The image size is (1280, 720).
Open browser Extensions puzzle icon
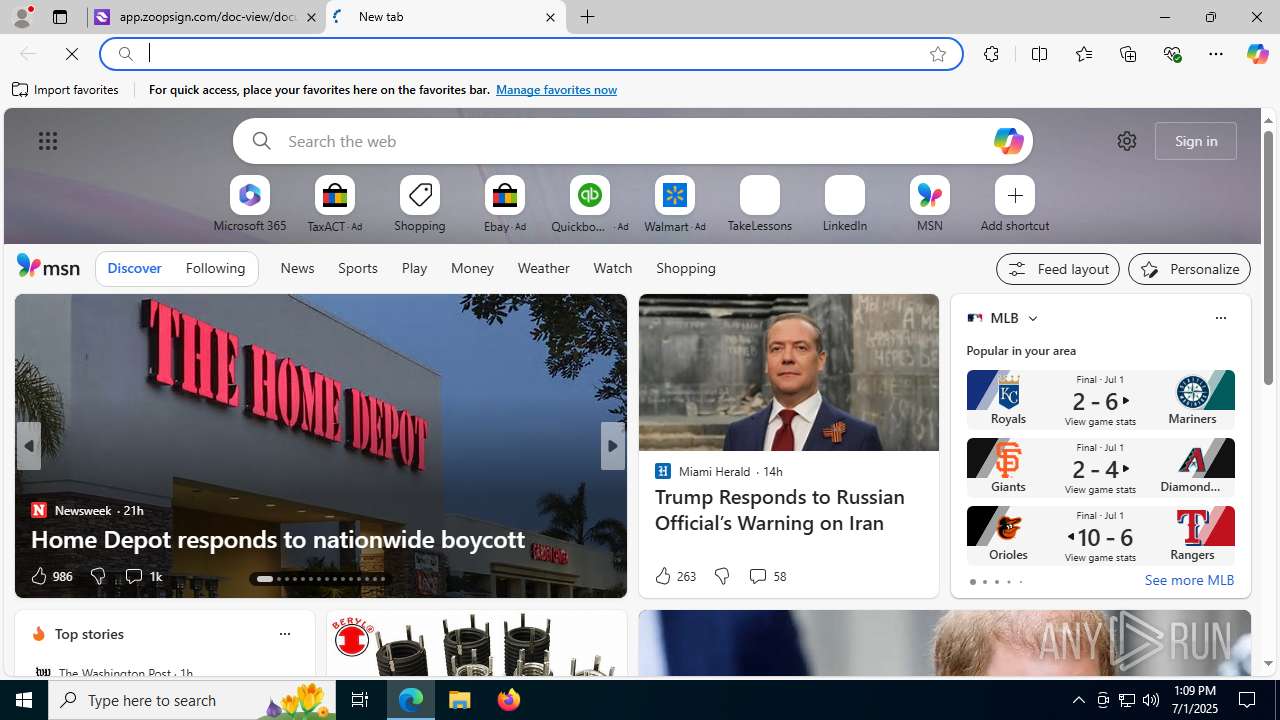pyautogui.click(x=991, y=54)
